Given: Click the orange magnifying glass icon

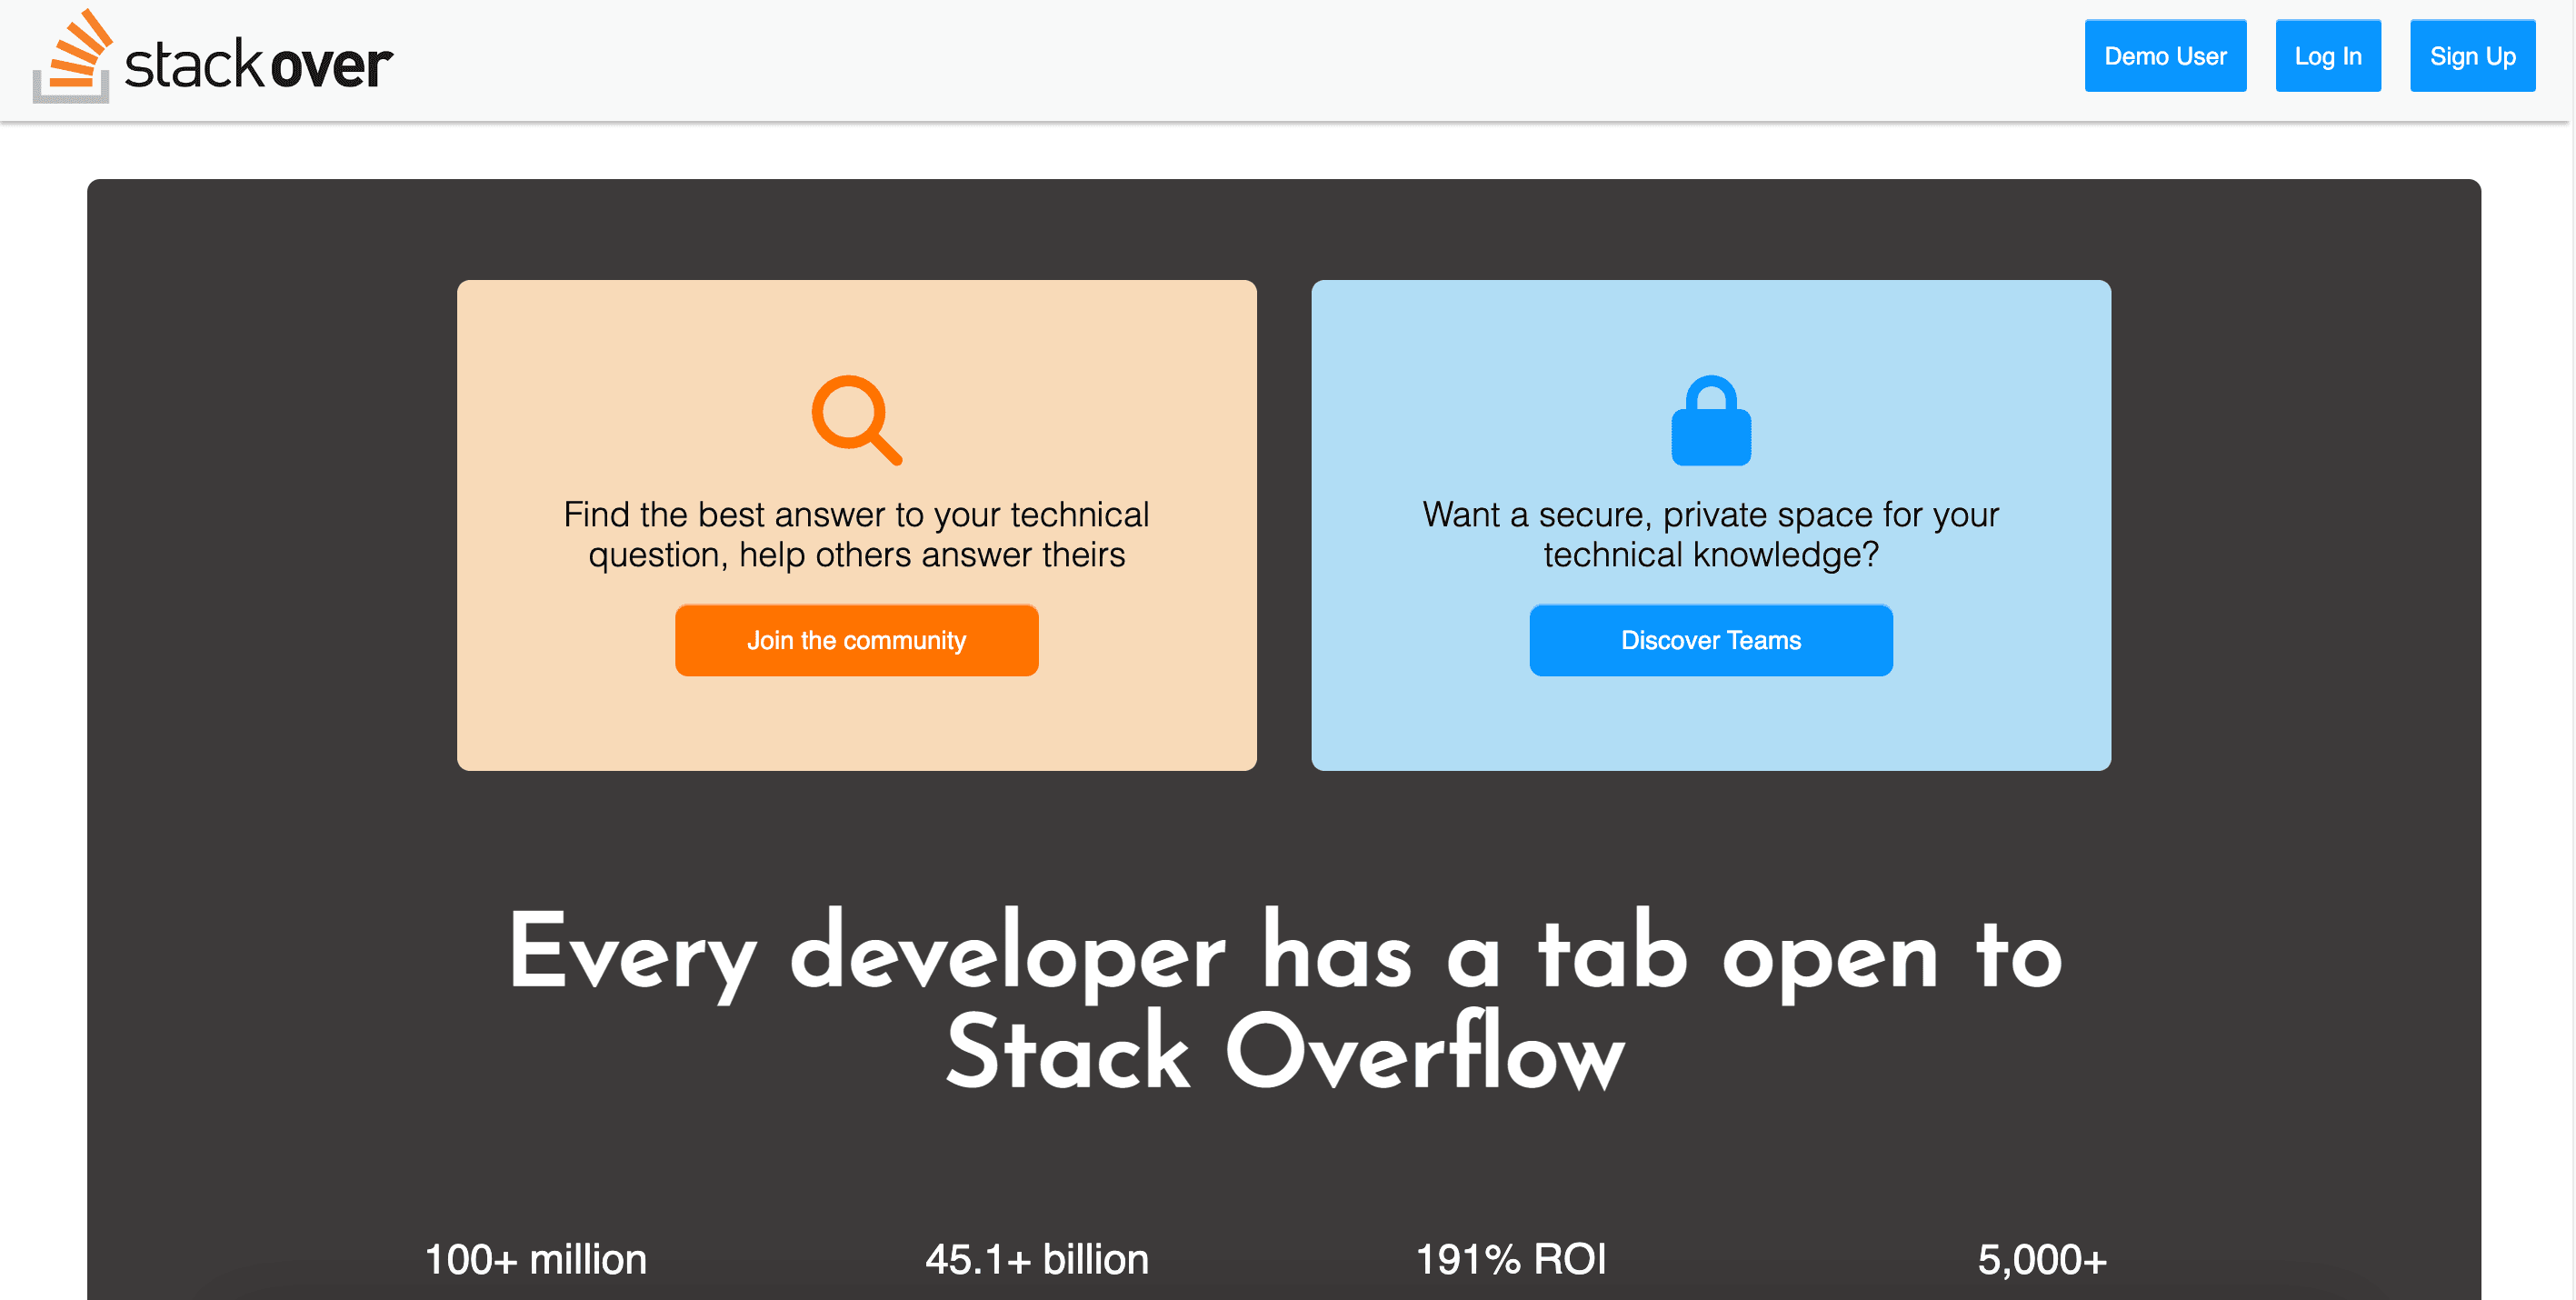Looking at the screenshot, I should point(857,420).
